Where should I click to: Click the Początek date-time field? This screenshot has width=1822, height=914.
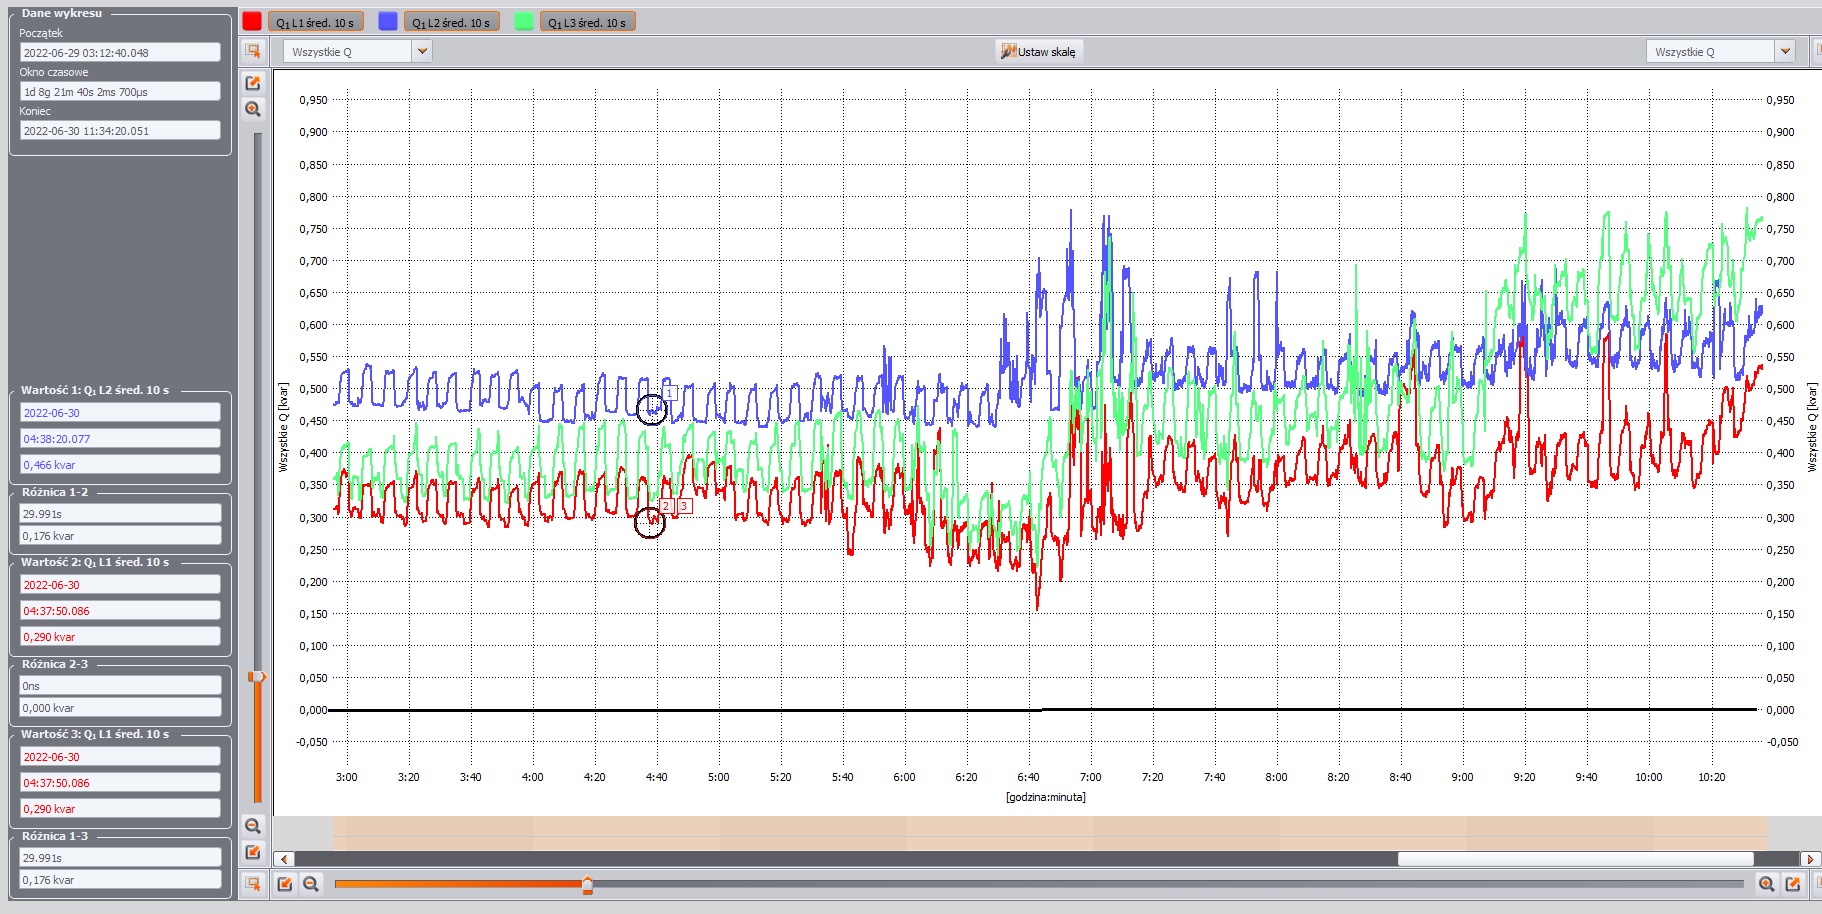point(120,53)
